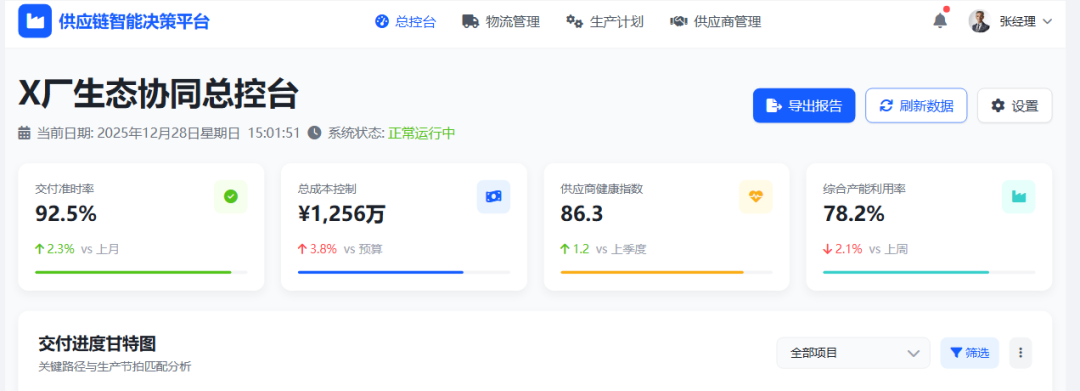Image resolution: width=1080 pixels, height=391 pixels.
Task: Click the heartbeat icon on 供应商健康指数 card
Action: coord(756,197)
